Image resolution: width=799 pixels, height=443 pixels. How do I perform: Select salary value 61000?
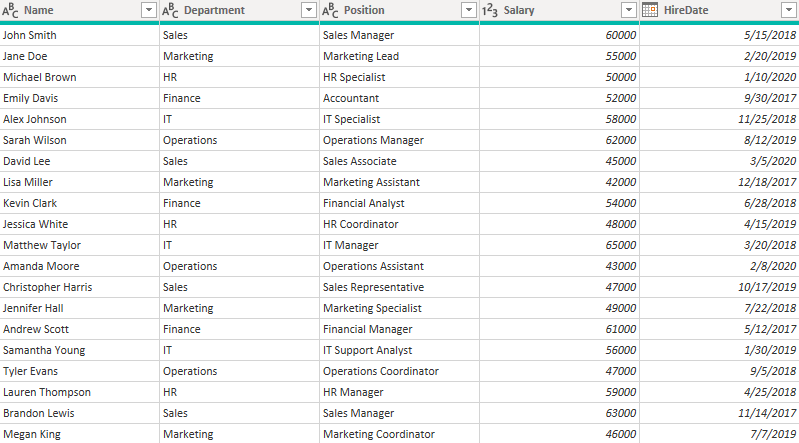(560, 329)
